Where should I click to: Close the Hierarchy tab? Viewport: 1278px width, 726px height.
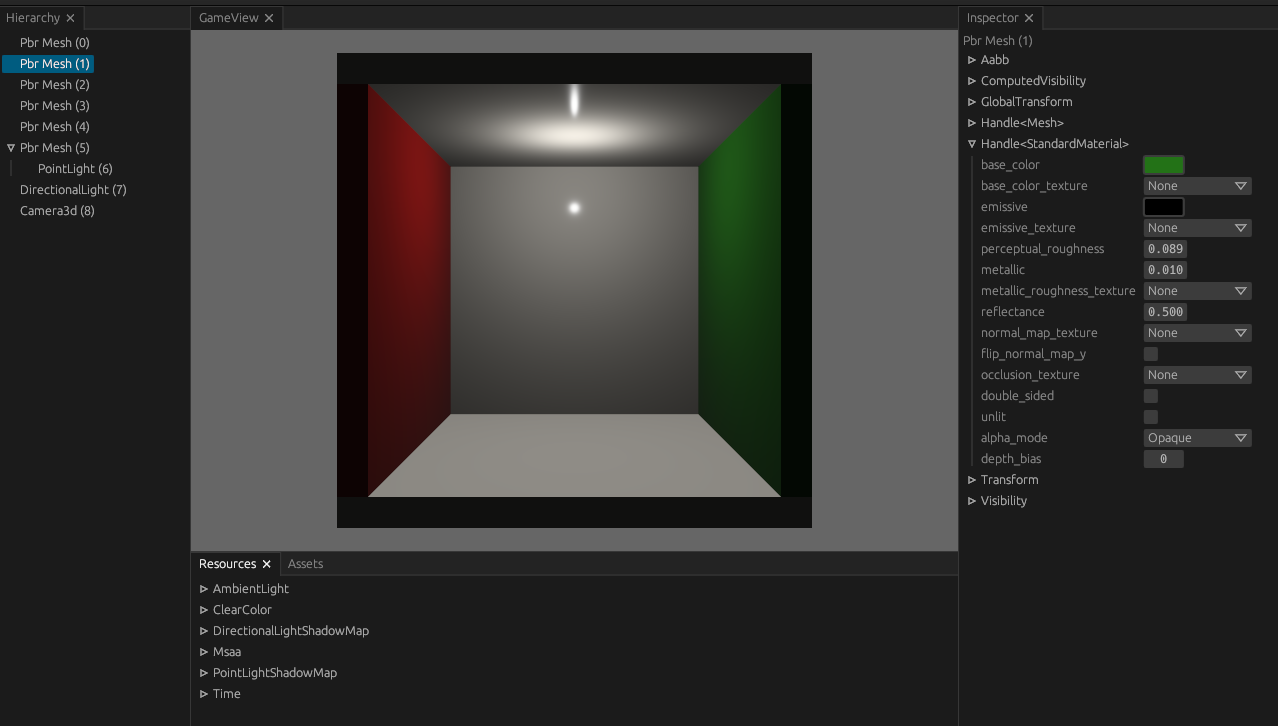(x=70, y=18)
